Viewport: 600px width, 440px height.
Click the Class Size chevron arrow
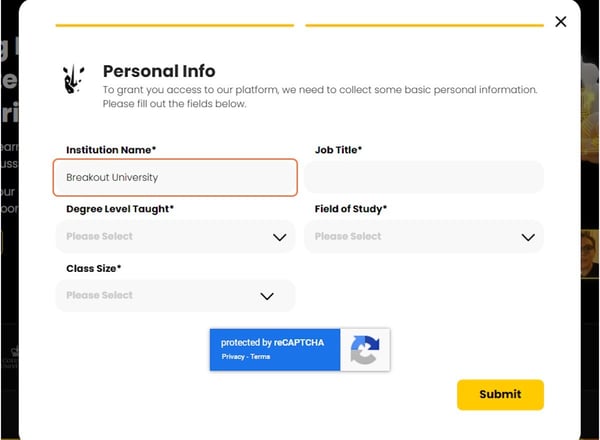point(267,296)
